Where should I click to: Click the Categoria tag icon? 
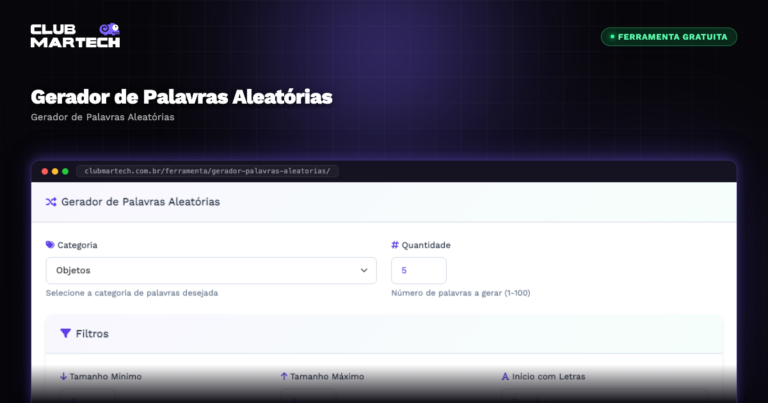(x=50, y=245)
